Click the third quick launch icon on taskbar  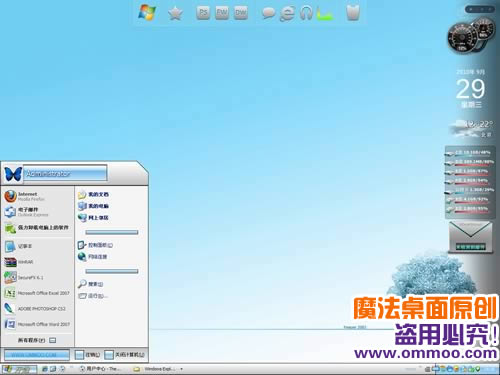tap(62, 369)
